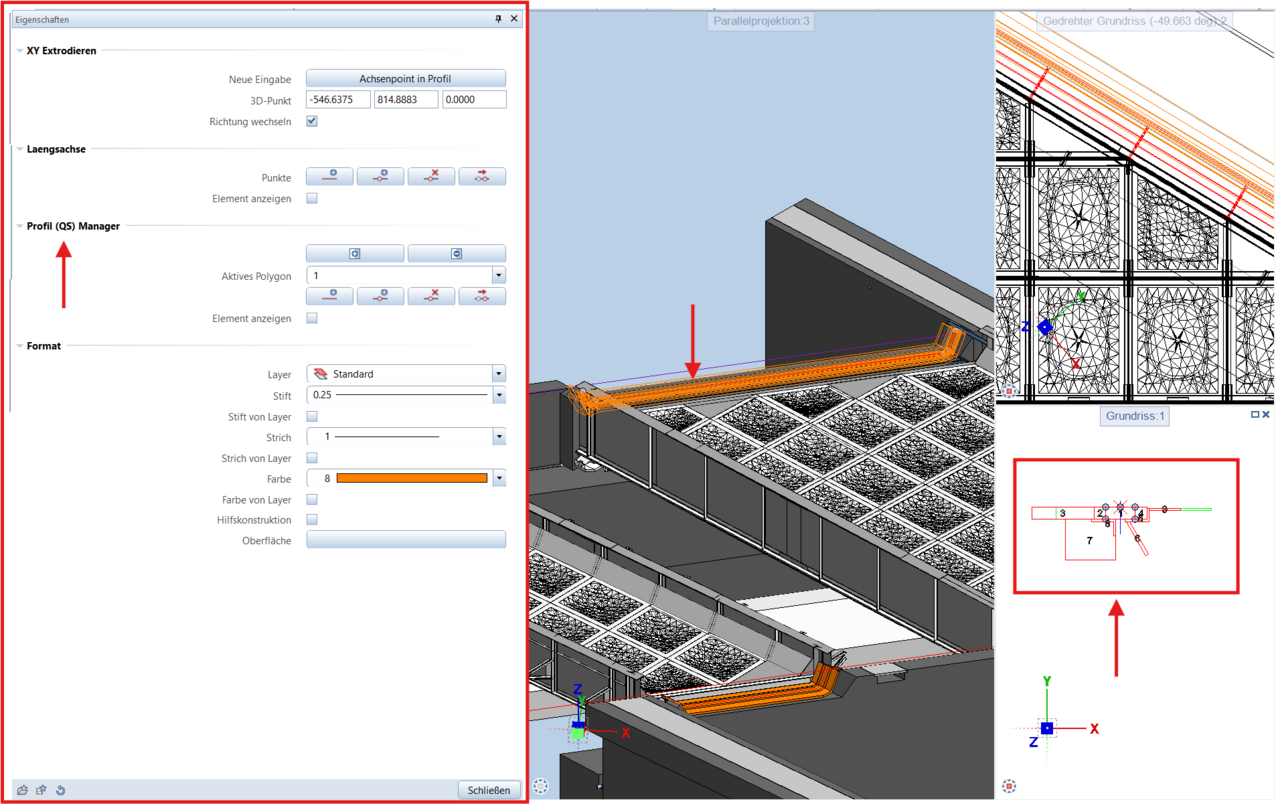The height and width of the screenshot is (804, 1276).
Task: Click the remove polygon button in Profil Manager
Action: point(456,254)
